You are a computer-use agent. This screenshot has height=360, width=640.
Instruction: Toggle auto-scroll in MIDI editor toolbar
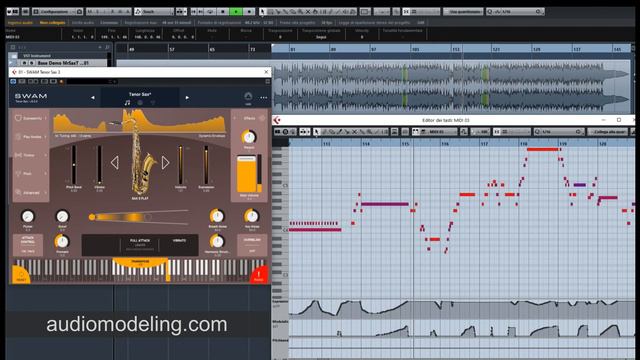[304, 131]
